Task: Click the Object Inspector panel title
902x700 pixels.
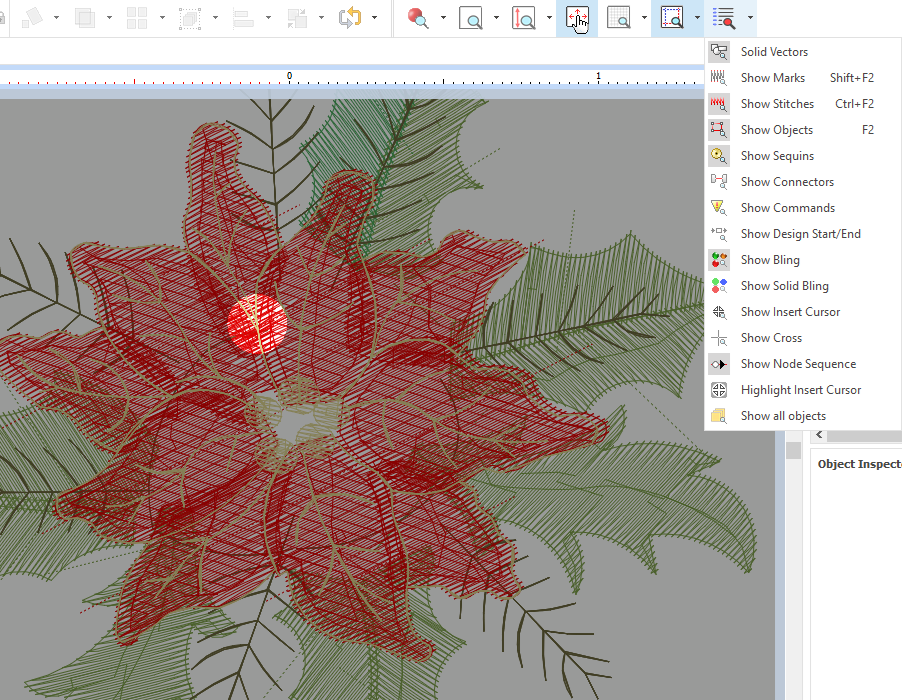Action: tap(859, 464)
